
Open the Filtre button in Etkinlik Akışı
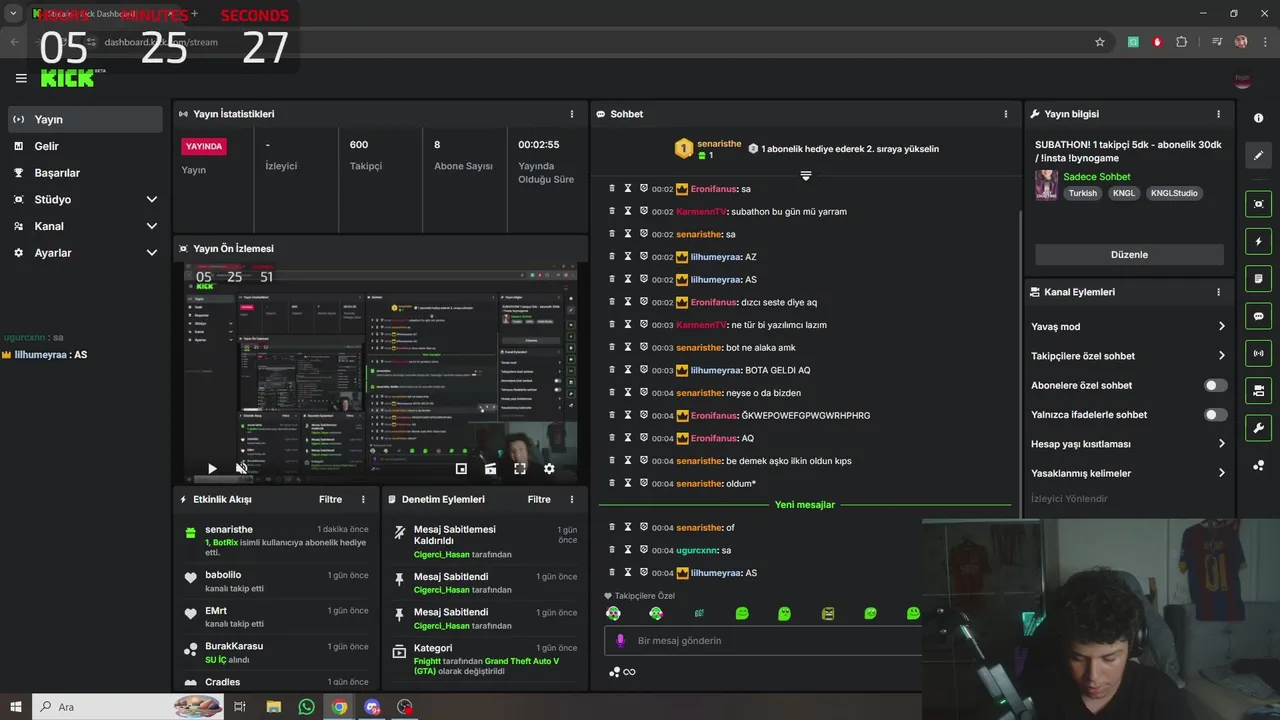click(330, 499)
